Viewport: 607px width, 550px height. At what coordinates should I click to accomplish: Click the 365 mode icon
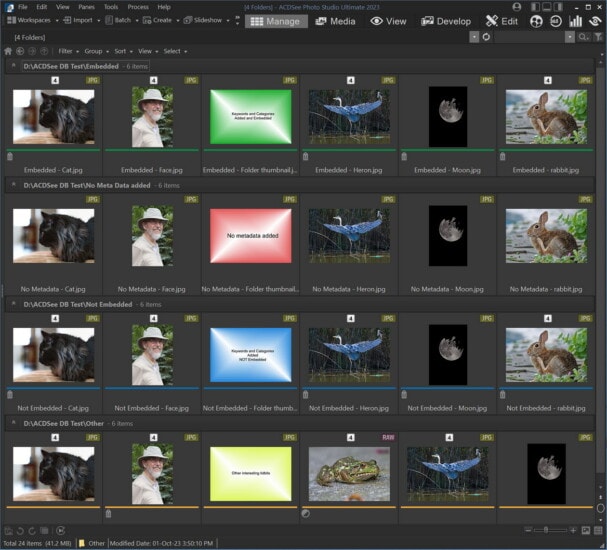pos(555,20)
